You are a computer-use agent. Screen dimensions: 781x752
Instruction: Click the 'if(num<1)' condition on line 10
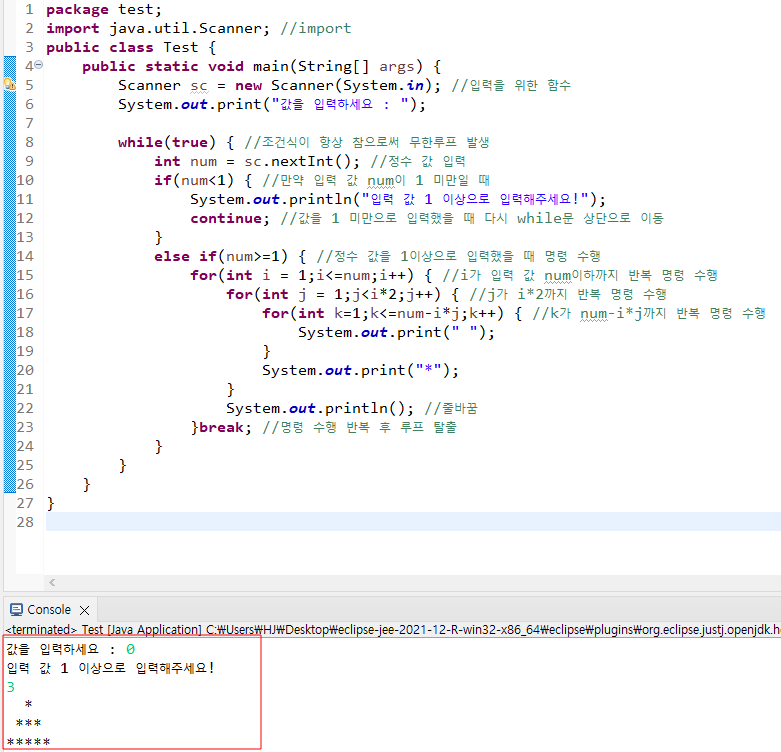193,180
